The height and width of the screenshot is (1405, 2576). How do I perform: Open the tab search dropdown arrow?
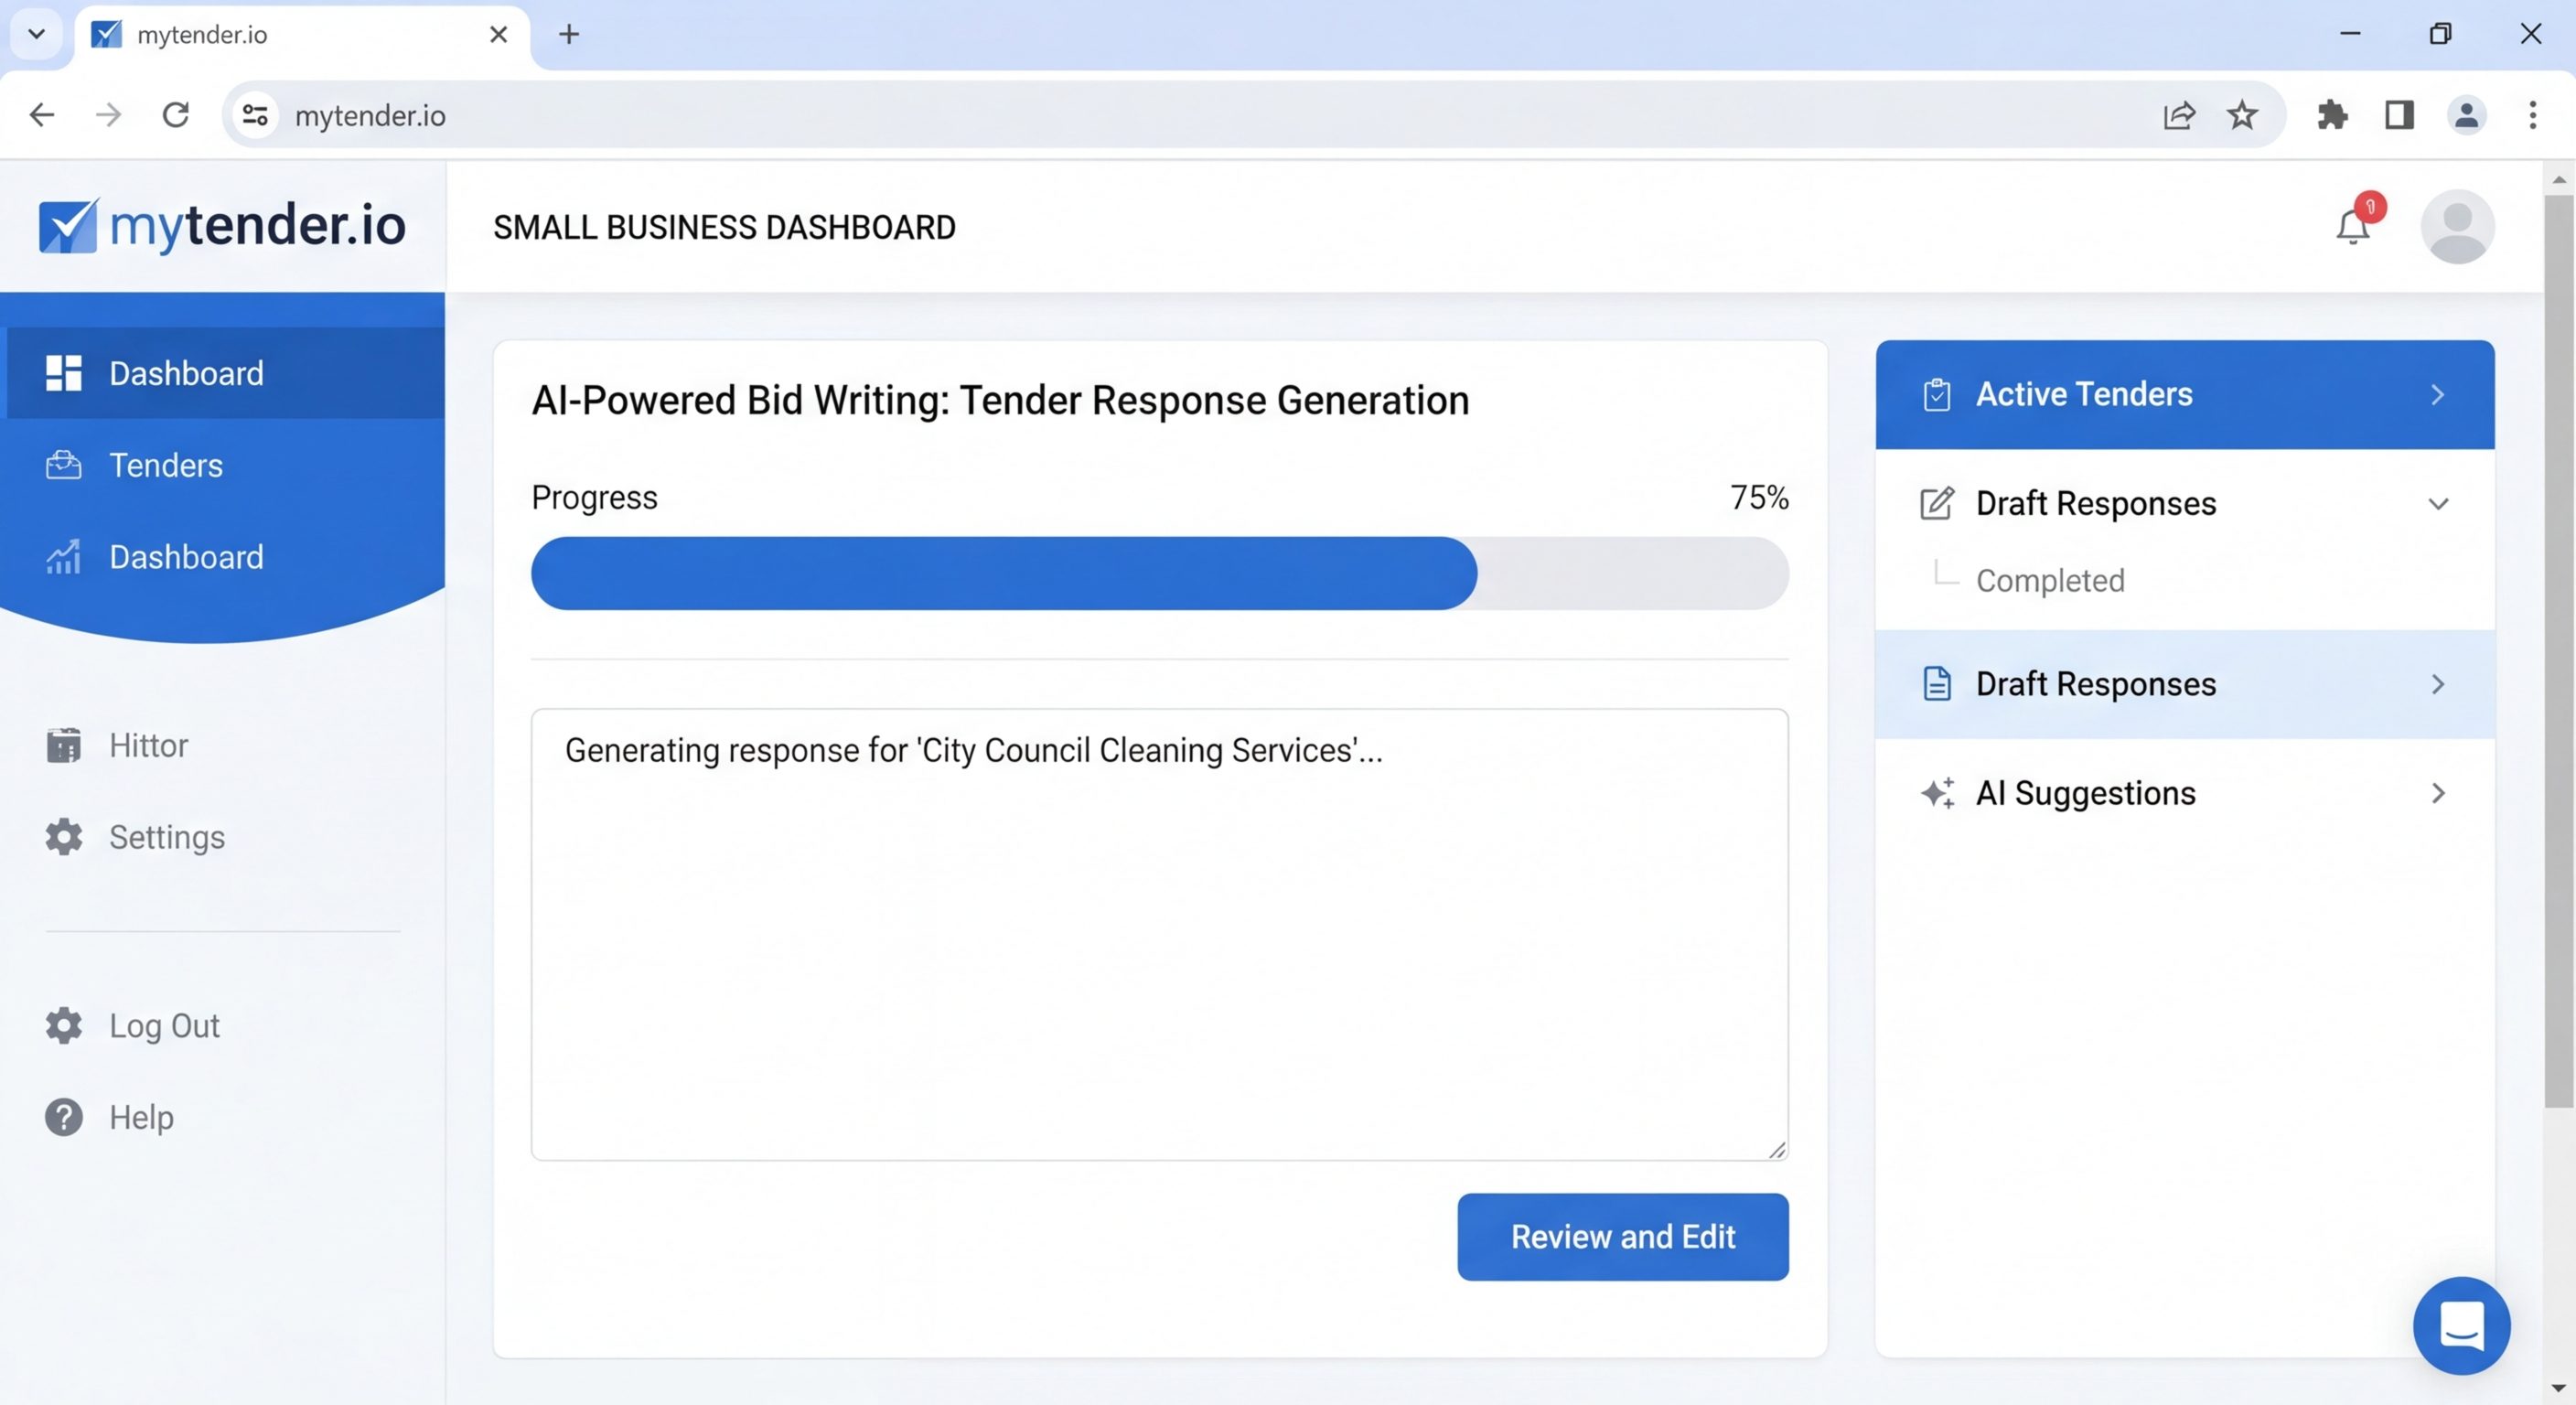[x=37, y=34]
